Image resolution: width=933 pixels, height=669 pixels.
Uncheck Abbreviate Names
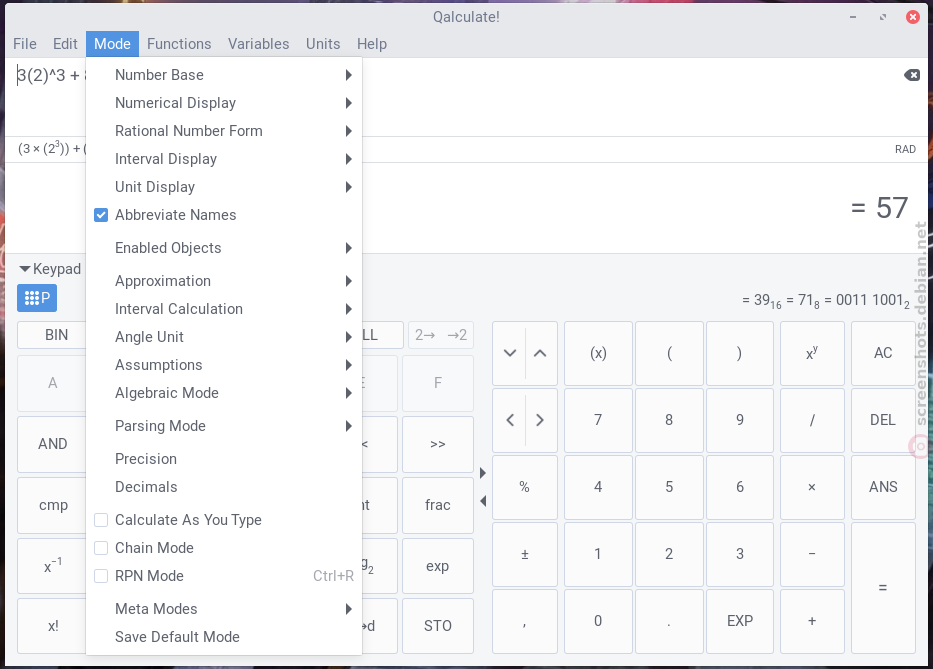(224, 215)
